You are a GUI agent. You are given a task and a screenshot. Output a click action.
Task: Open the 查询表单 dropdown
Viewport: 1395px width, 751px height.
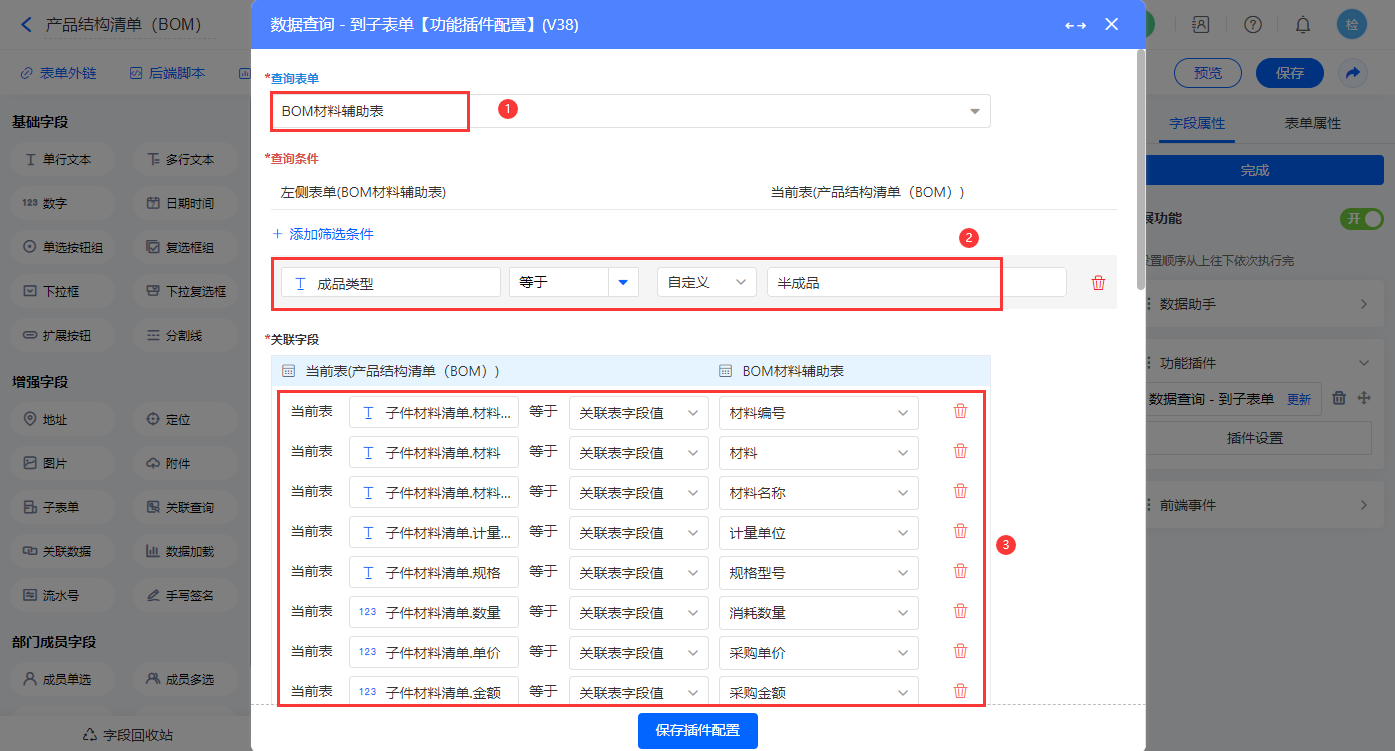coord(974,111)
